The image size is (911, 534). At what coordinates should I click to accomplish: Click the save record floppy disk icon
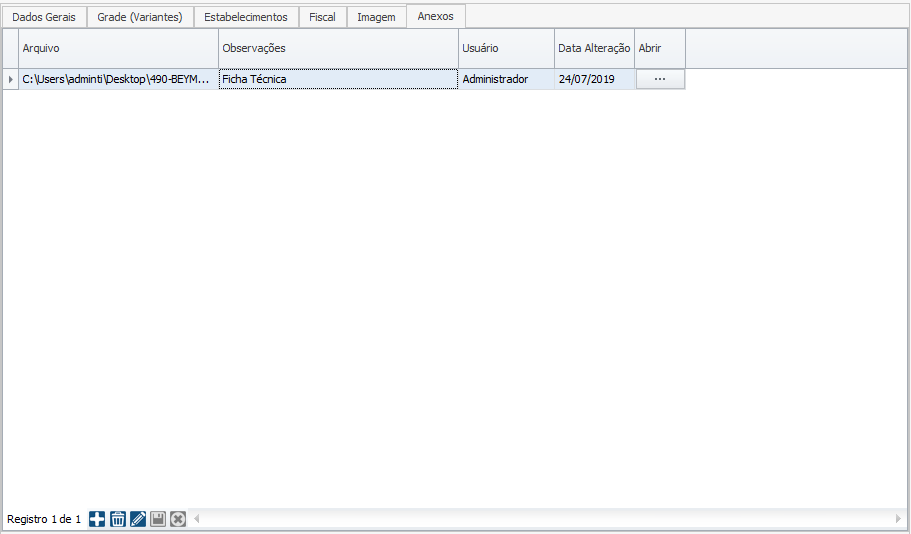pyautogui.click(x=158, y=519)
